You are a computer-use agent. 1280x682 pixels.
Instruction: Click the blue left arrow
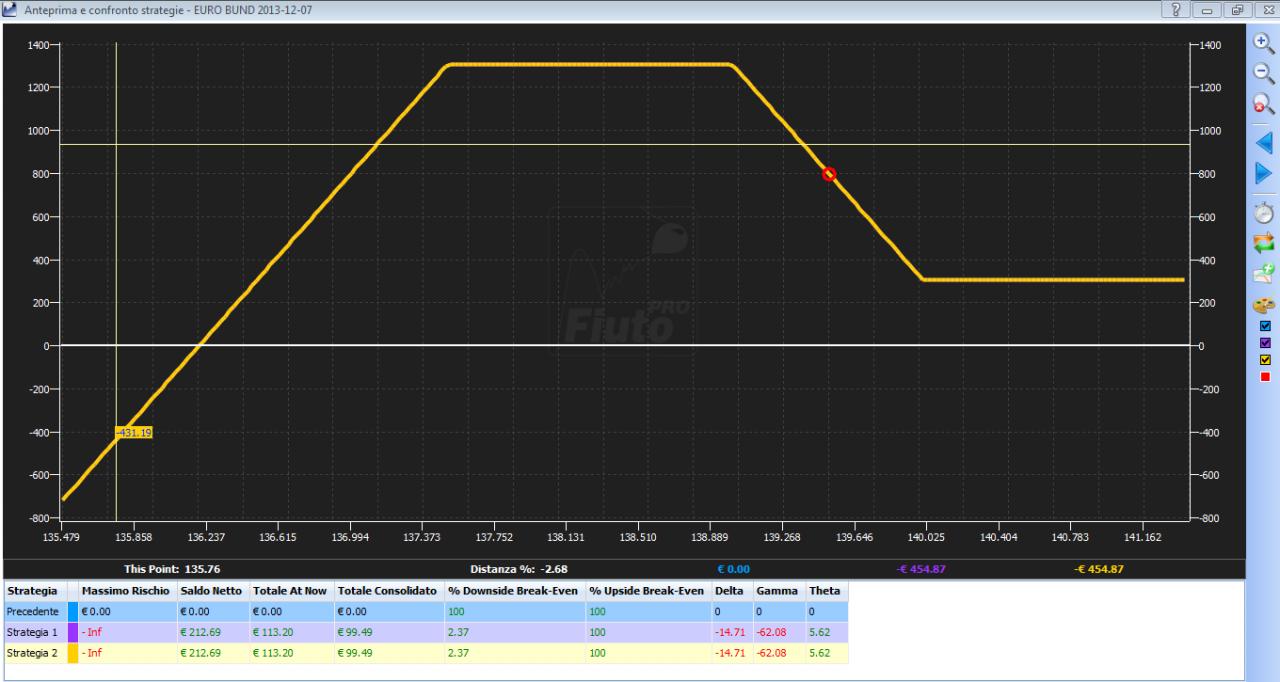click(x=1264, y=143)
